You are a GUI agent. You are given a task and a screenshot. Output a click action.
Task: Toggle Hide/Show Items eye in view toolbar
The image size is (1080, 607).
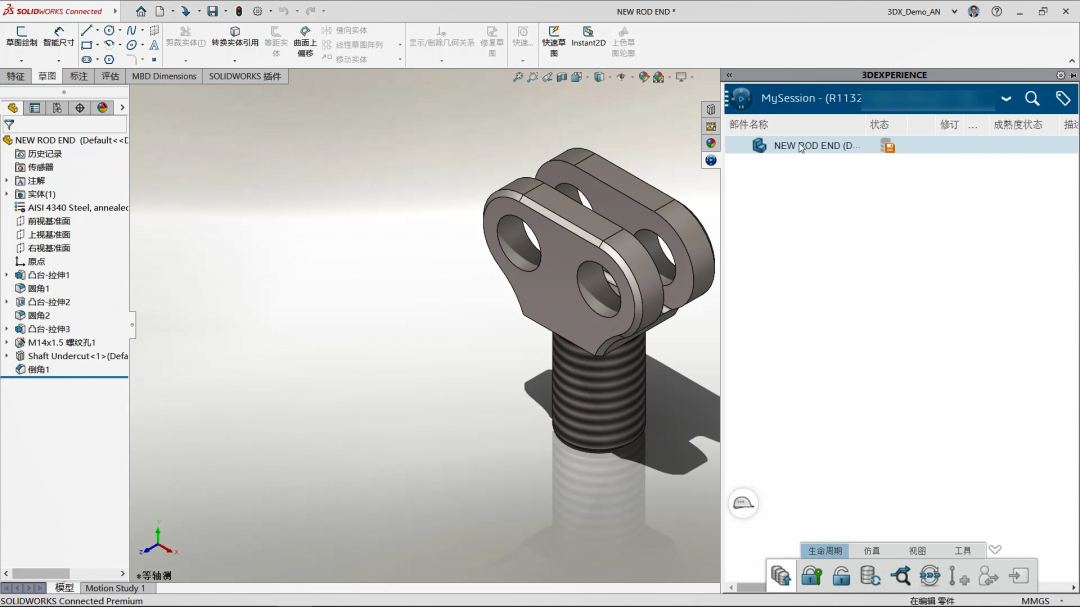[x=621, y=77]
